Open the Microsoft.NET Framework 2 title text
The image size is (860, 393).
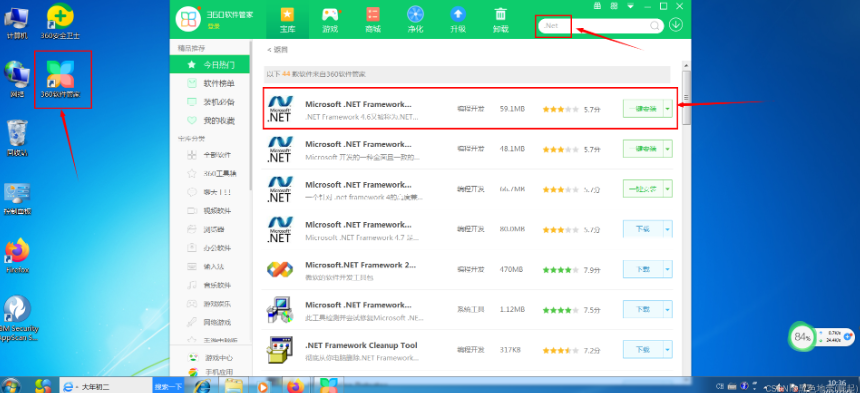click(360, 265)
